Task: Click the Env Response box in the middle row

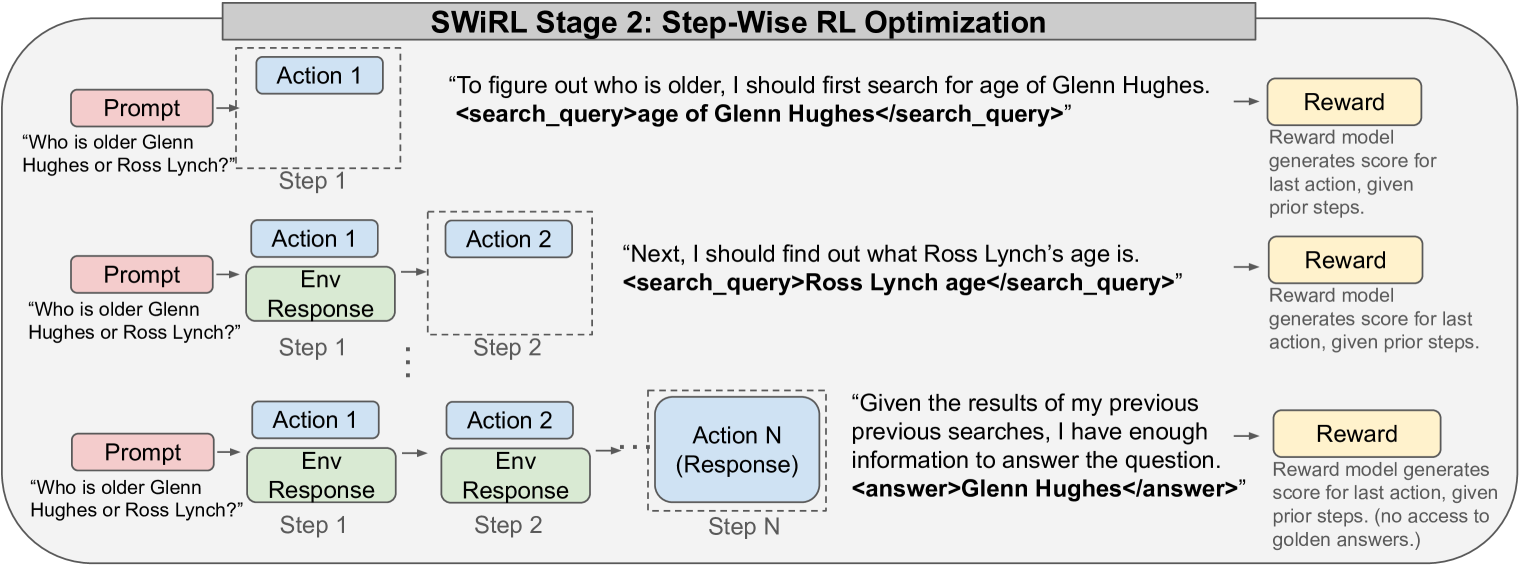Action: [320, 293]
